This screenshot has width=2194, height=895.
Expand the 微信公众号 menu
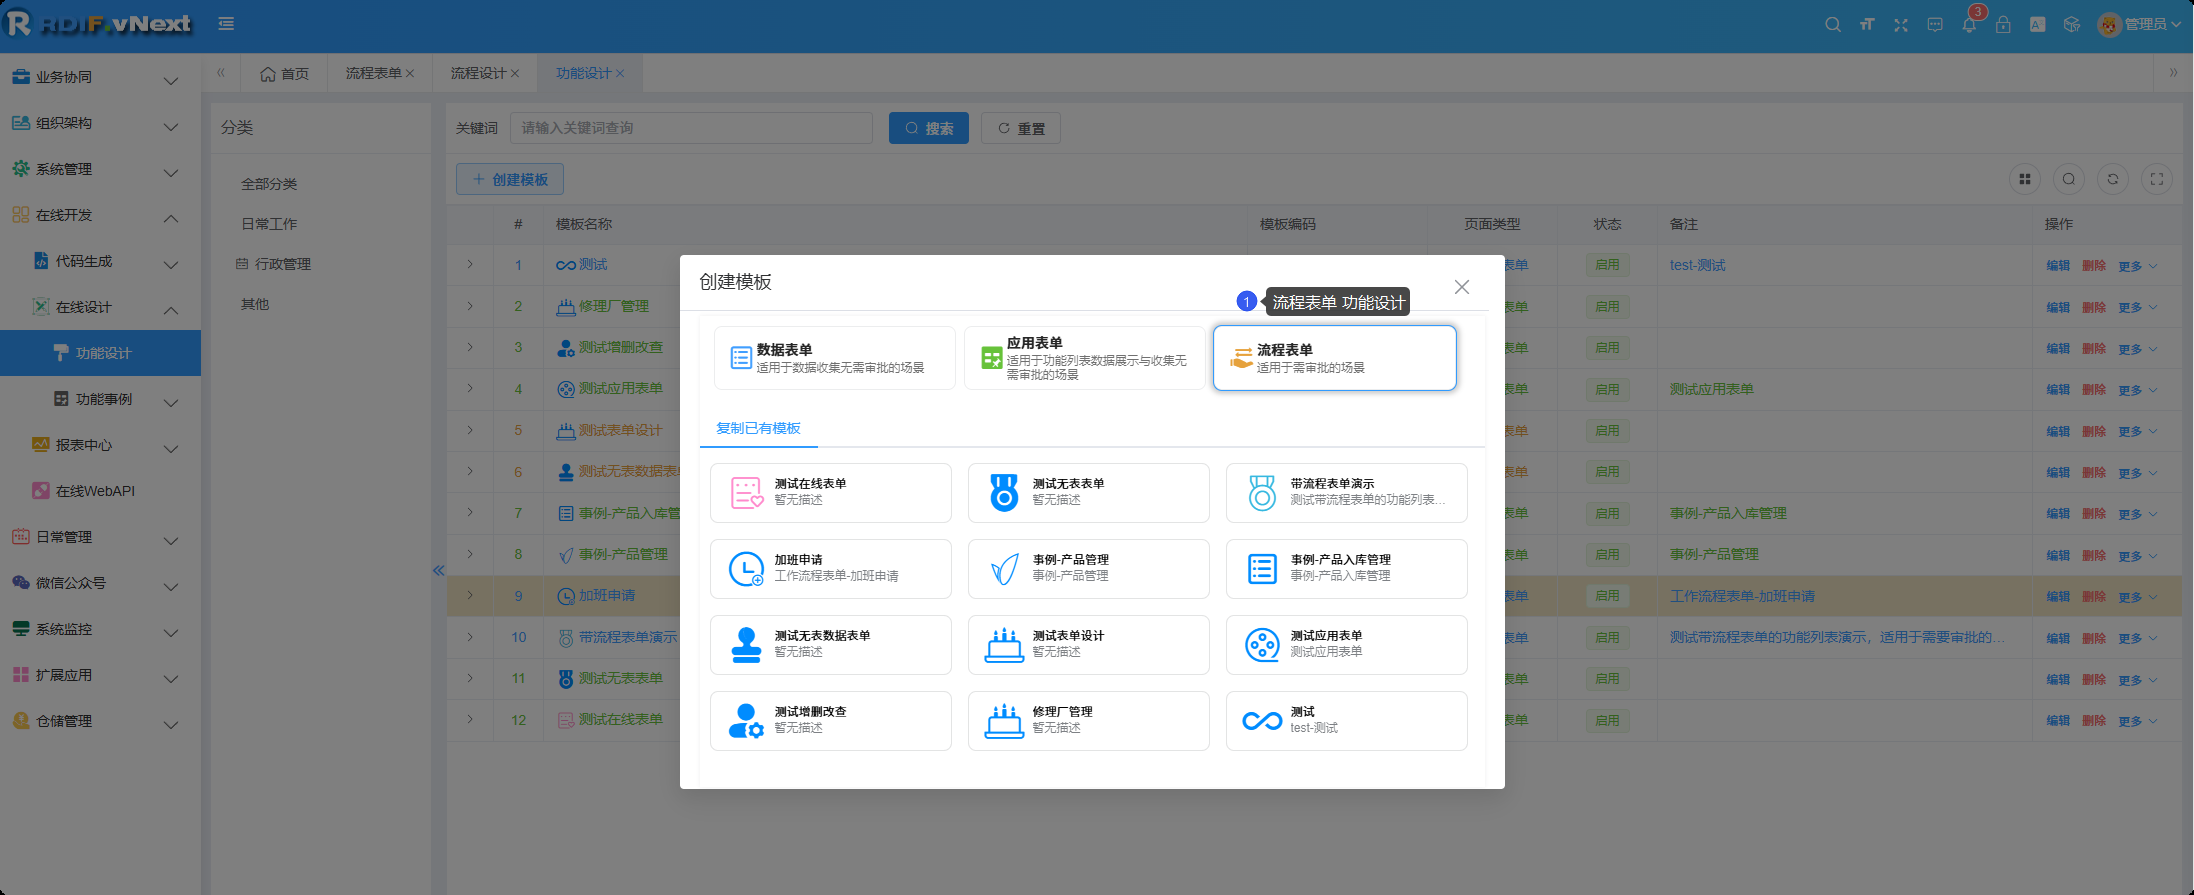tap(100, 583)
